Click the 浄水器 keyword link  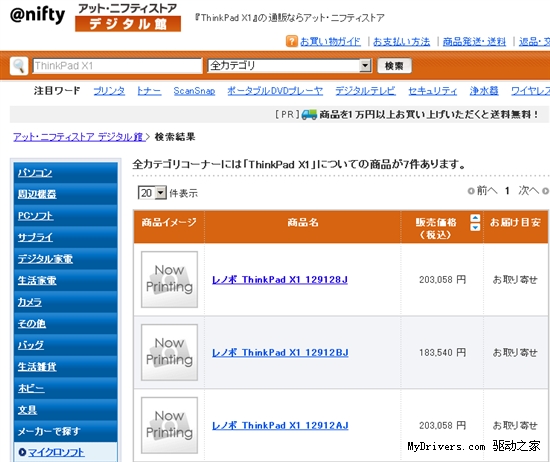(x=484, y=91)
